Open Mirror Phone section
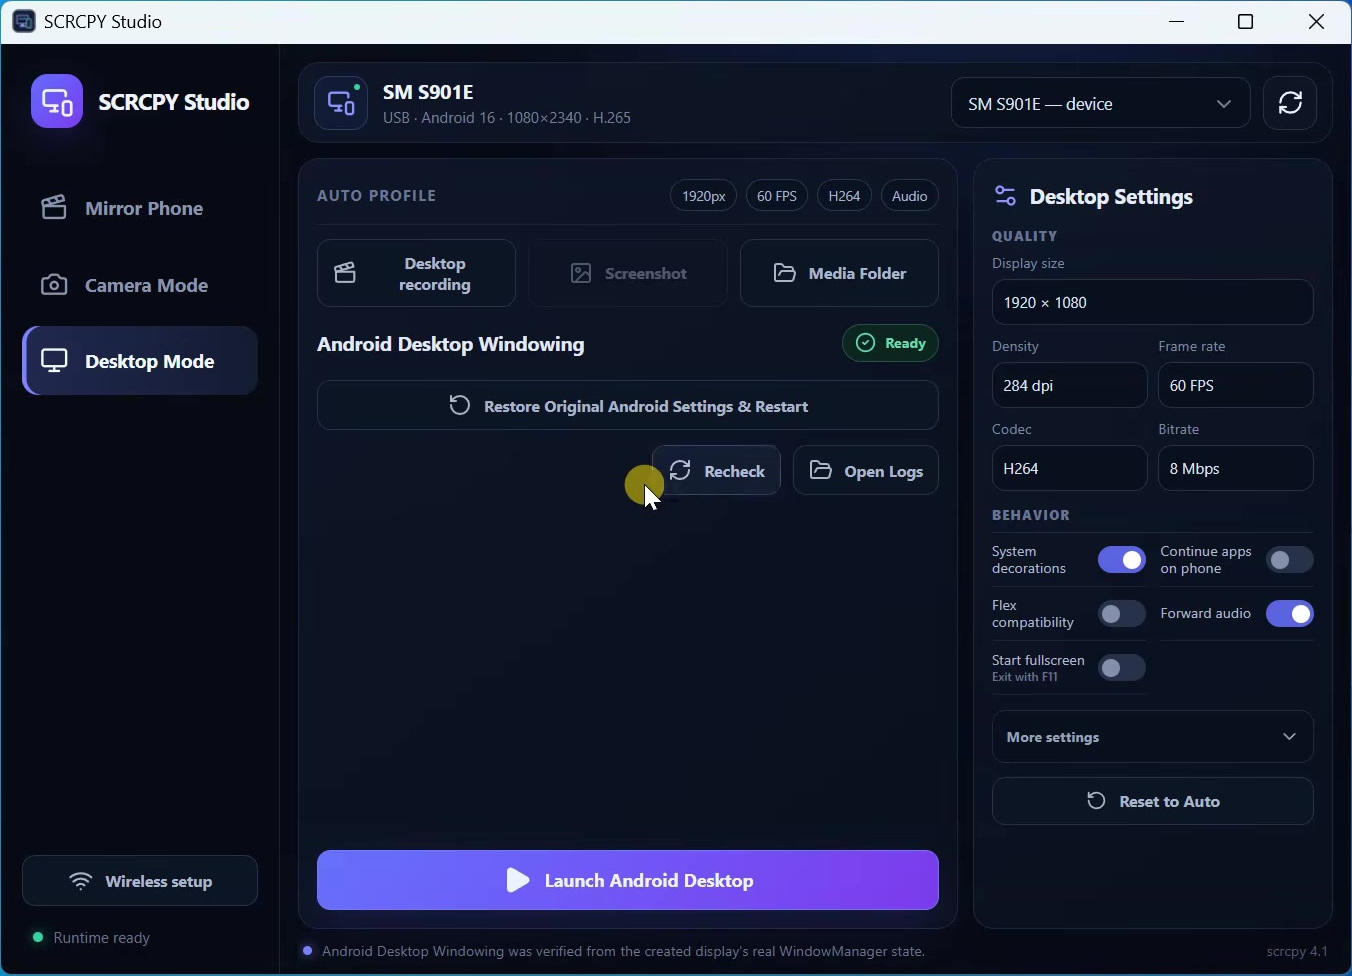This screenshot has height=976, width=1352. point(140,208)
